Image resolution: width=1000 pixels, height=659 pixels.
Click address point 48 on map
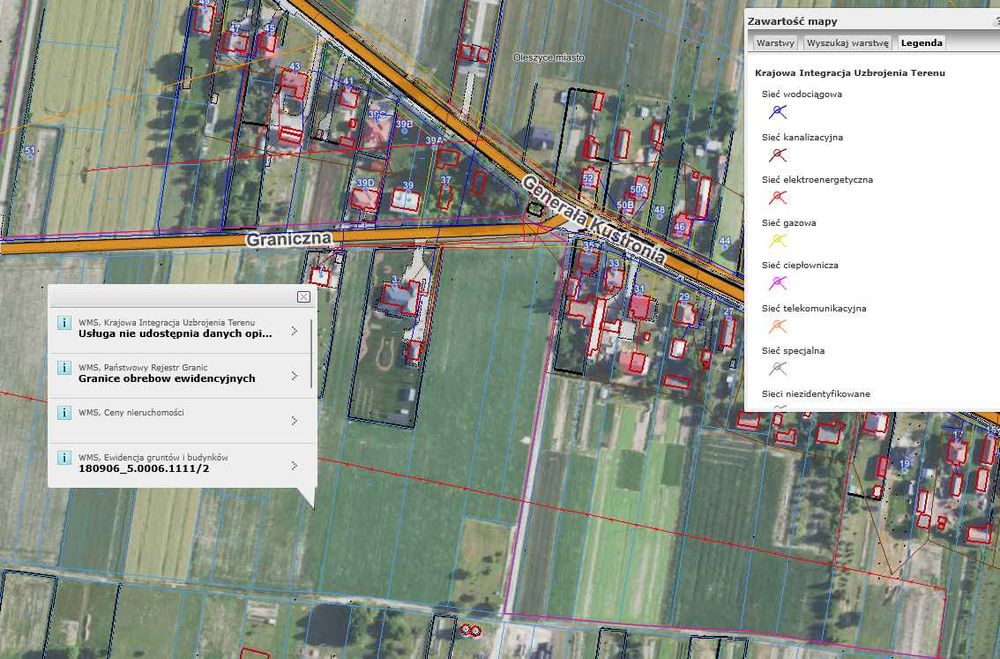point(659,209)
